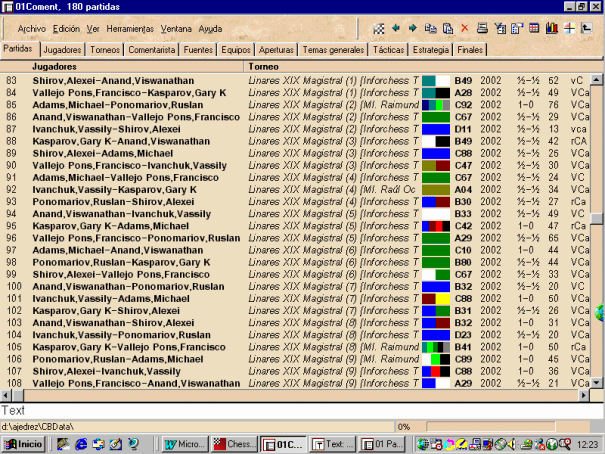This screenshot has width=605, height=454.
Task: Click the colorful books icon
Action: tap(551, 28)
